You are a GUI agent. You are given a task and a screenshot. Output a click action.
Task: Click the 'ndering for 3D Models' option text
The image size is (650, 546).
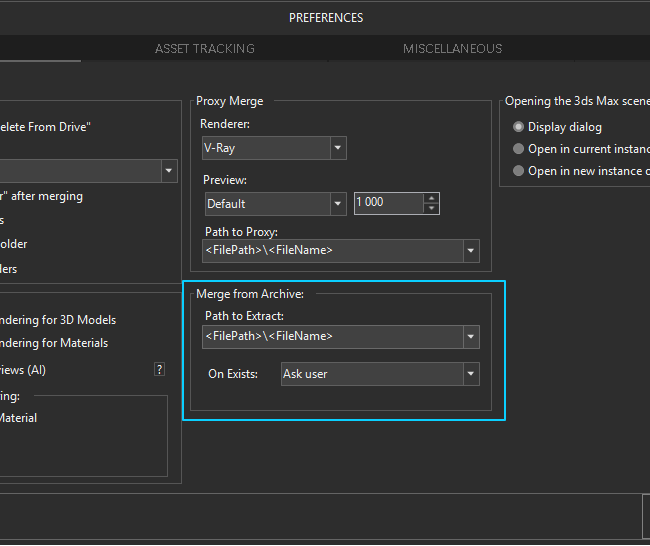pyautogui.click(x=58, y=320)
